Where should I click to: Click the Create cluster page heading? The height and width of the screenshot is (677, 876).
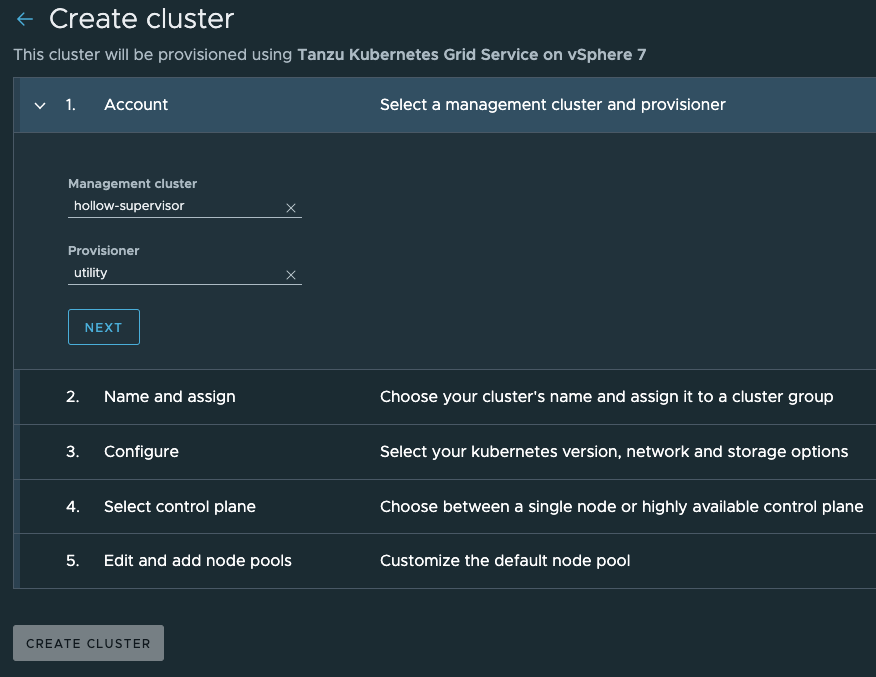[x=141, y=18]
